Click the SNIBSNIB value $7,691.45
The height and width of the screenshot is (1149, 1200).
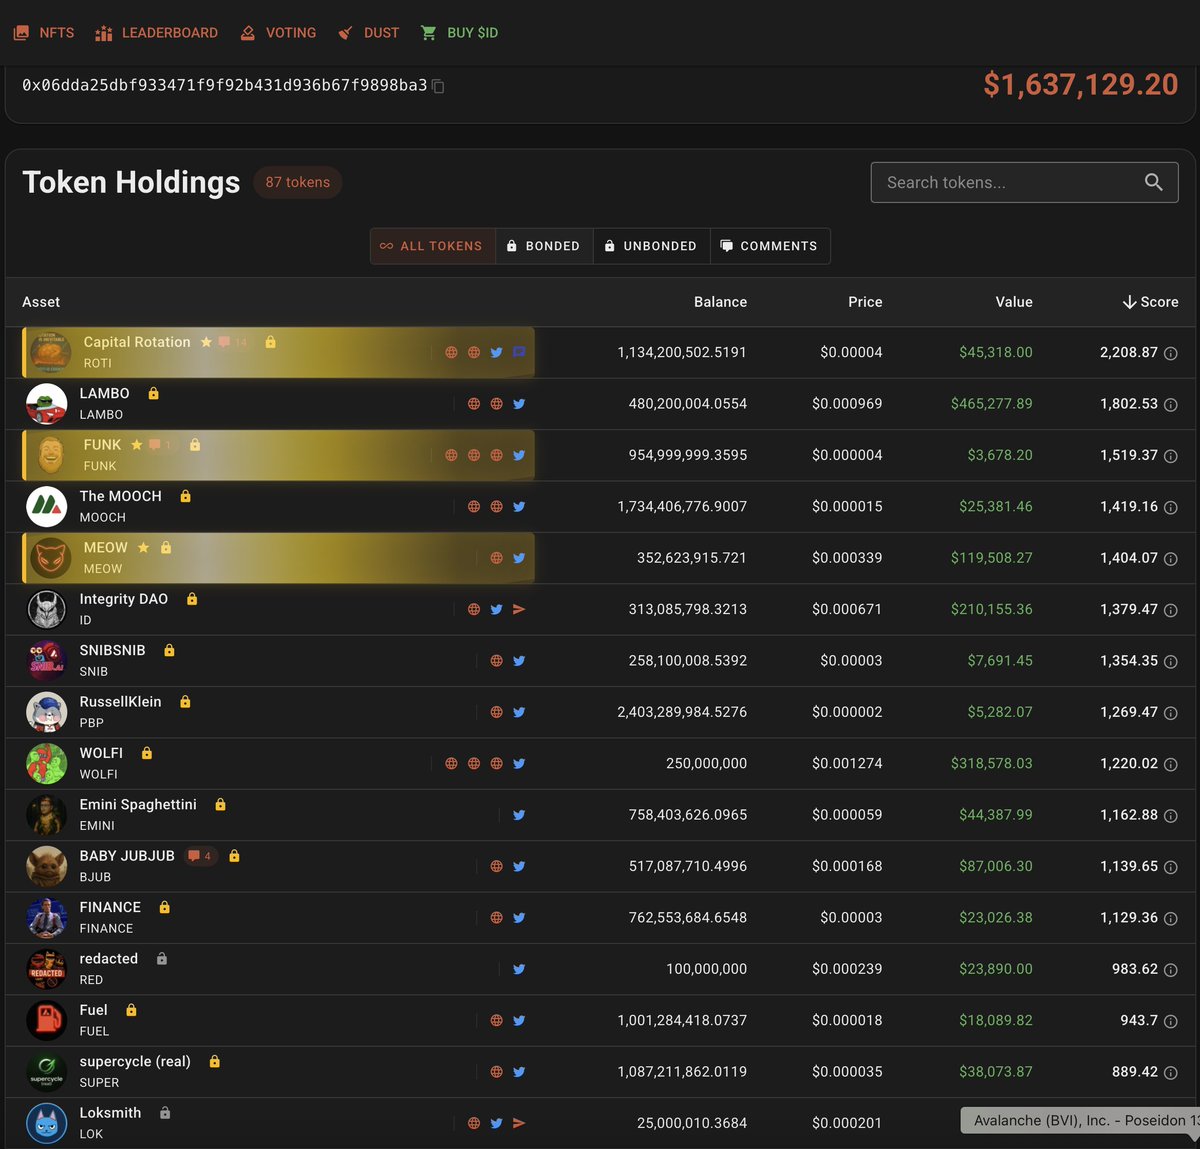1000,661
